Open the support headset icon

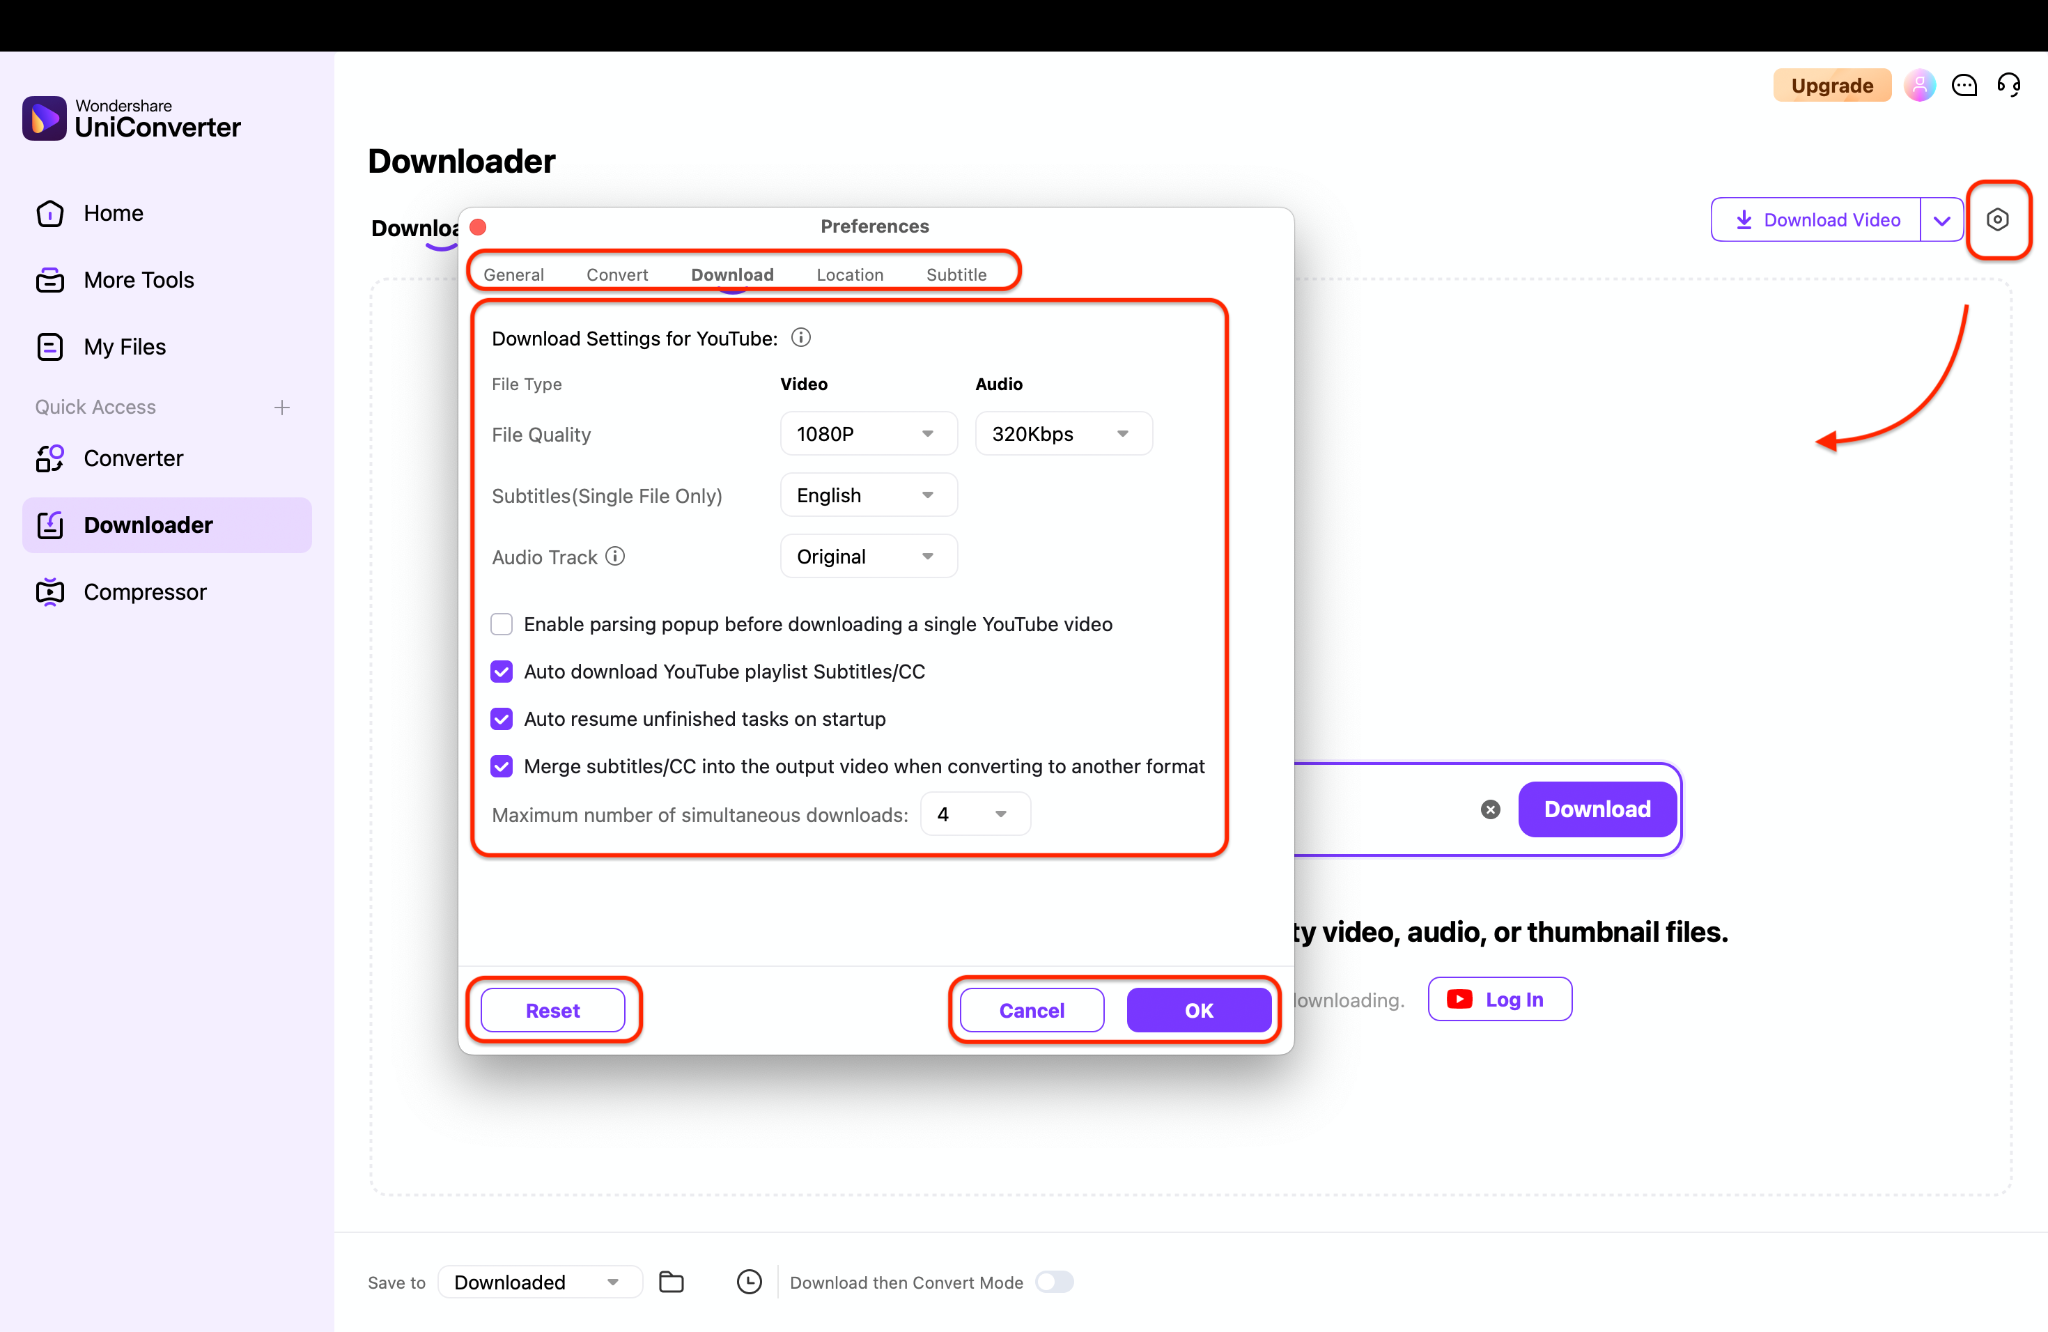pos(2009,85)
